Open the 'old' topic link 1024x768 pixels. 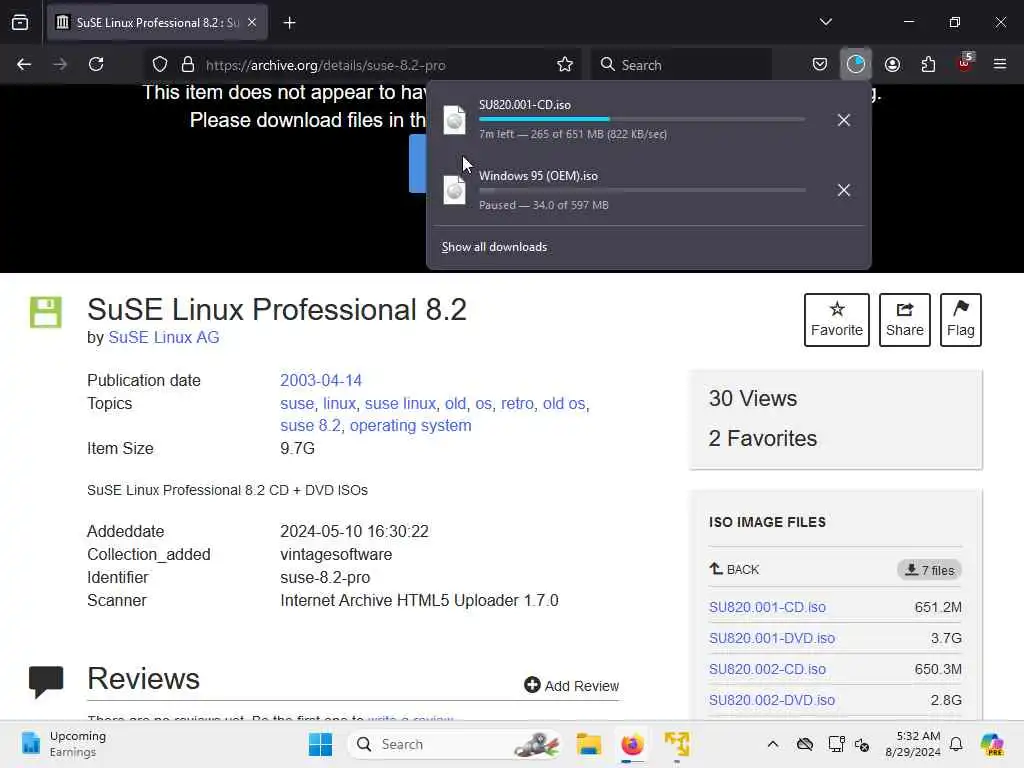click(455, 404)
